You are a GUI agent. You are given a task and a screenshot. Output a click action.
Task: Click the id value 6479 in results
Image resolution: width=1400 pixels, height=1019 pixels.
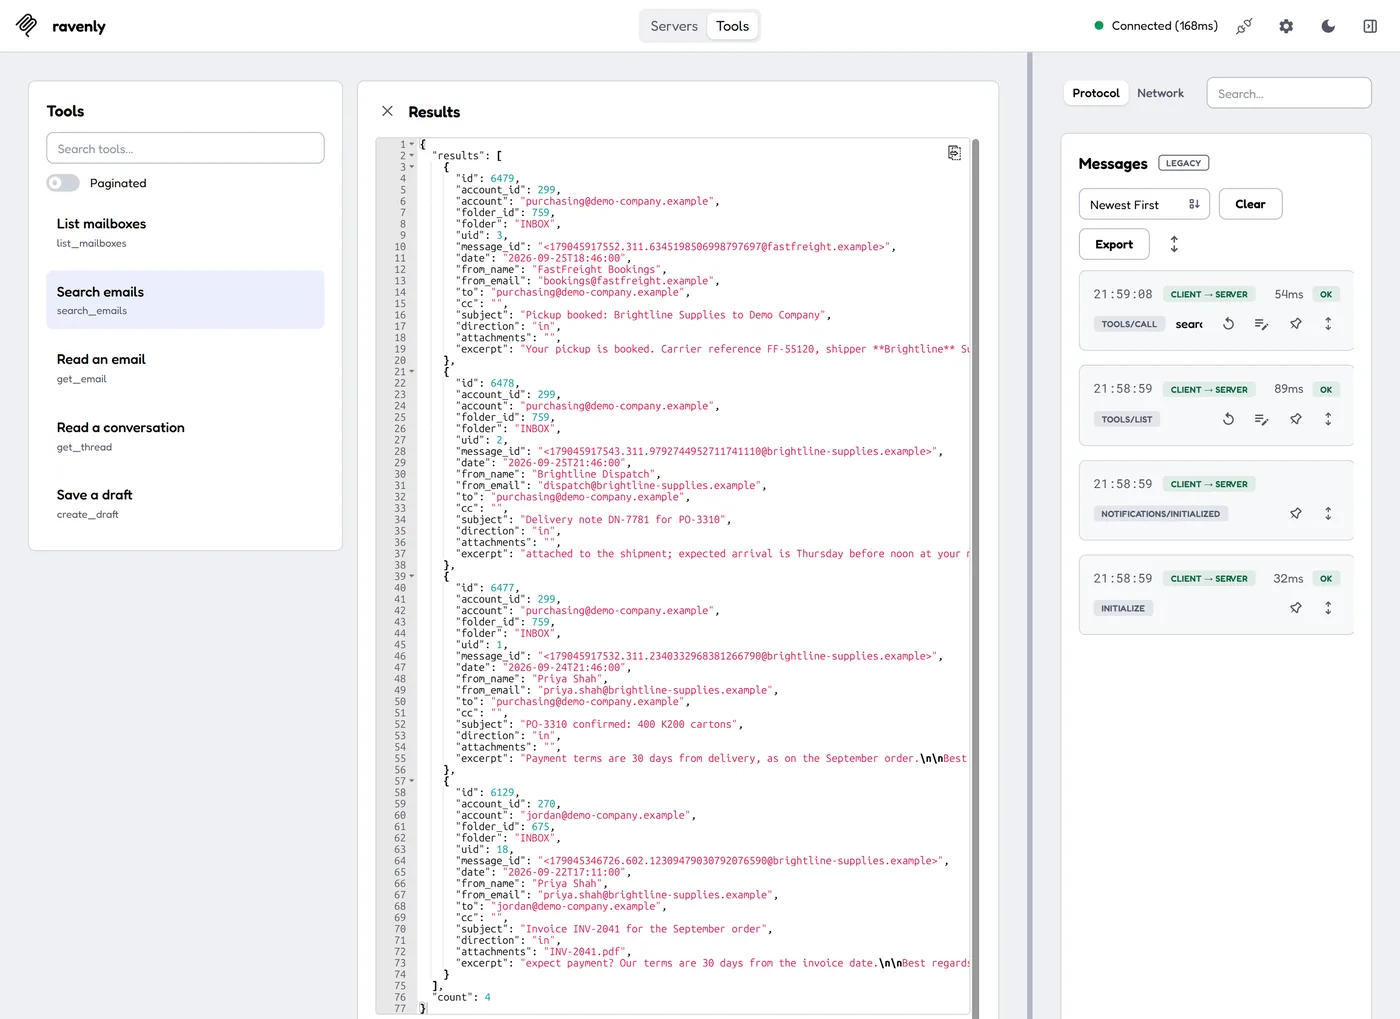pos(502,178)
